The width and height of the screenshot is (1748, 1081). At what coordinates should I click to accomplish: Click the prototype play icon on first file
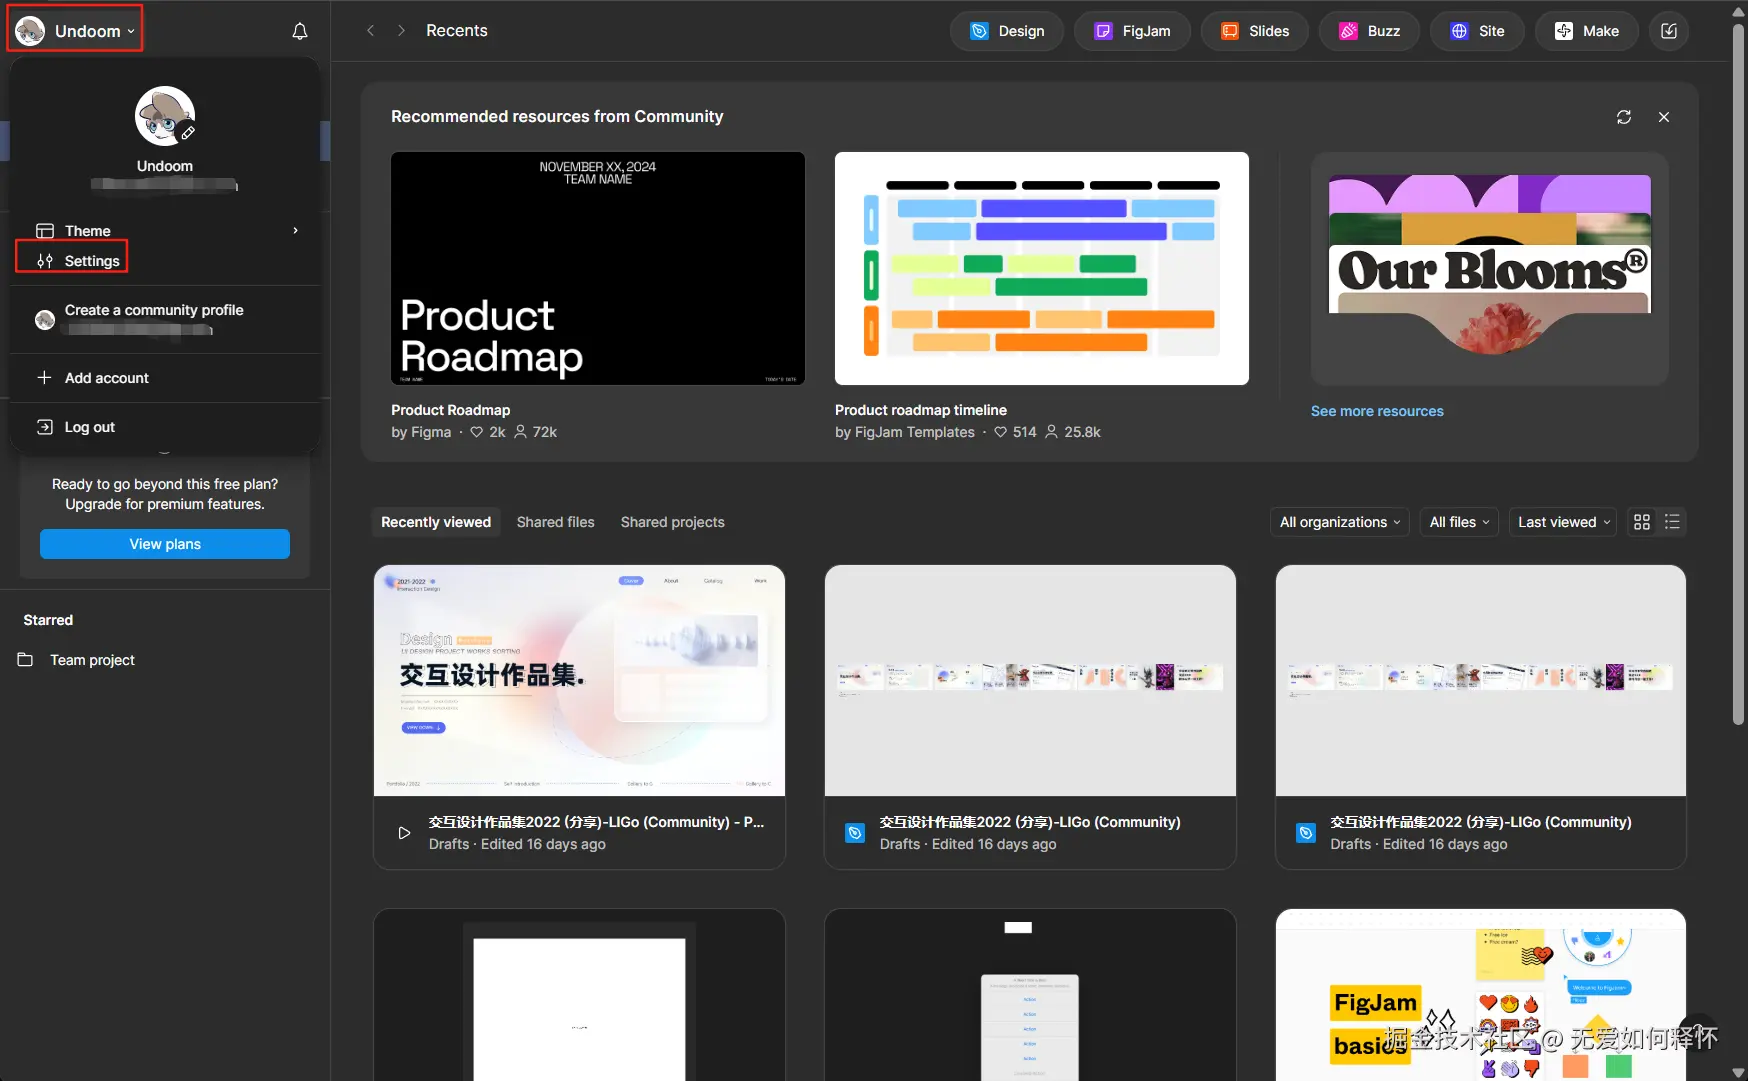404,833
